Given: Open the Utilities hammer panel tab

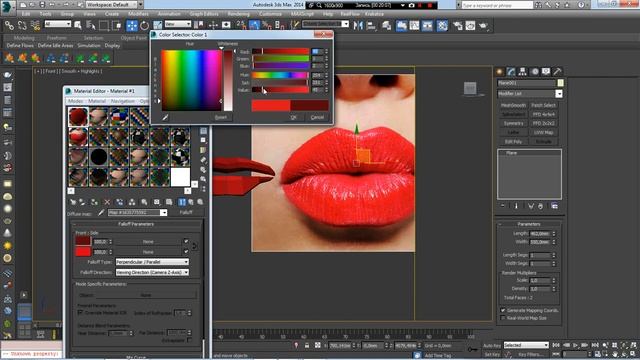Looking at the screenshot, I should (x=557, y=71).
